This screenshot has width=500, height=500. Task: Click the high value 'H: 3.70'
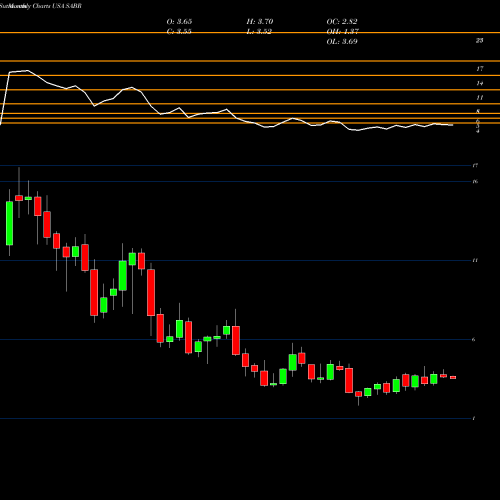[x=260, y=22]
